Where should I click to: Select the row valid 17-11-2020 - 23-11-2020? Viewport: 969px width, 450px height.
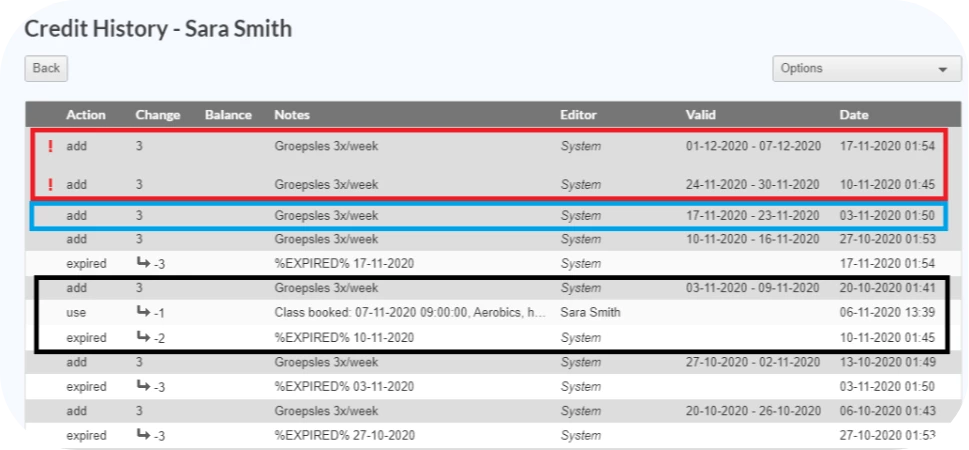tap(489, 216)
